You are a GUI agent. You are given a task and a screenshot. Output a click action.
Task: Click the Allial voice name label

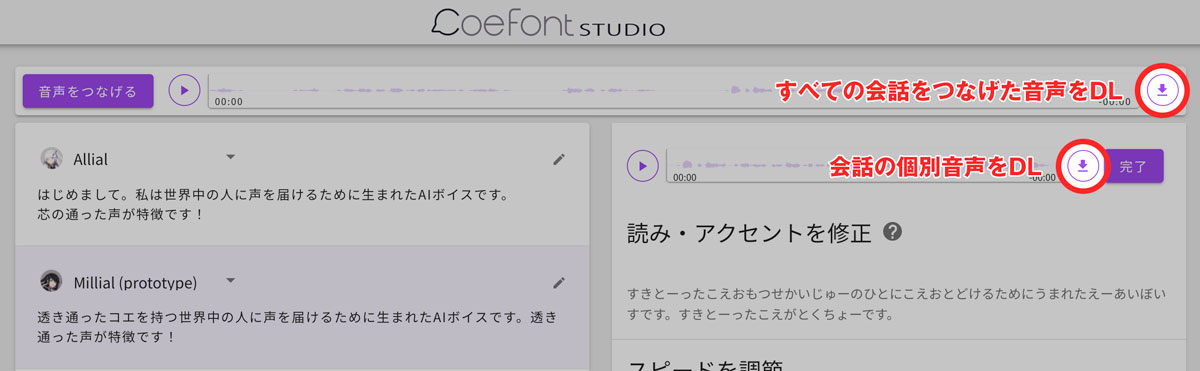coord(91,159)
